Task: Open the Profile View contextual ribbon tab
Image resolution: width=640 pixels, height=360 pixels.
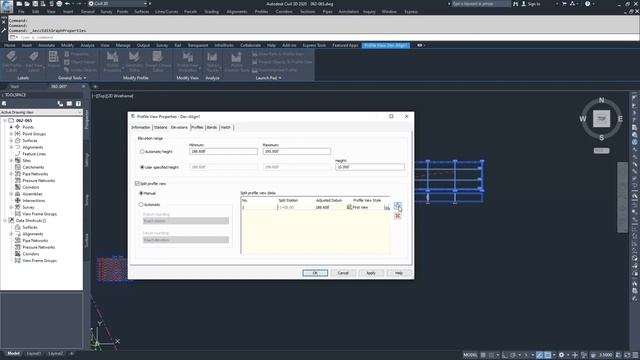Action: tap(386, 45)
